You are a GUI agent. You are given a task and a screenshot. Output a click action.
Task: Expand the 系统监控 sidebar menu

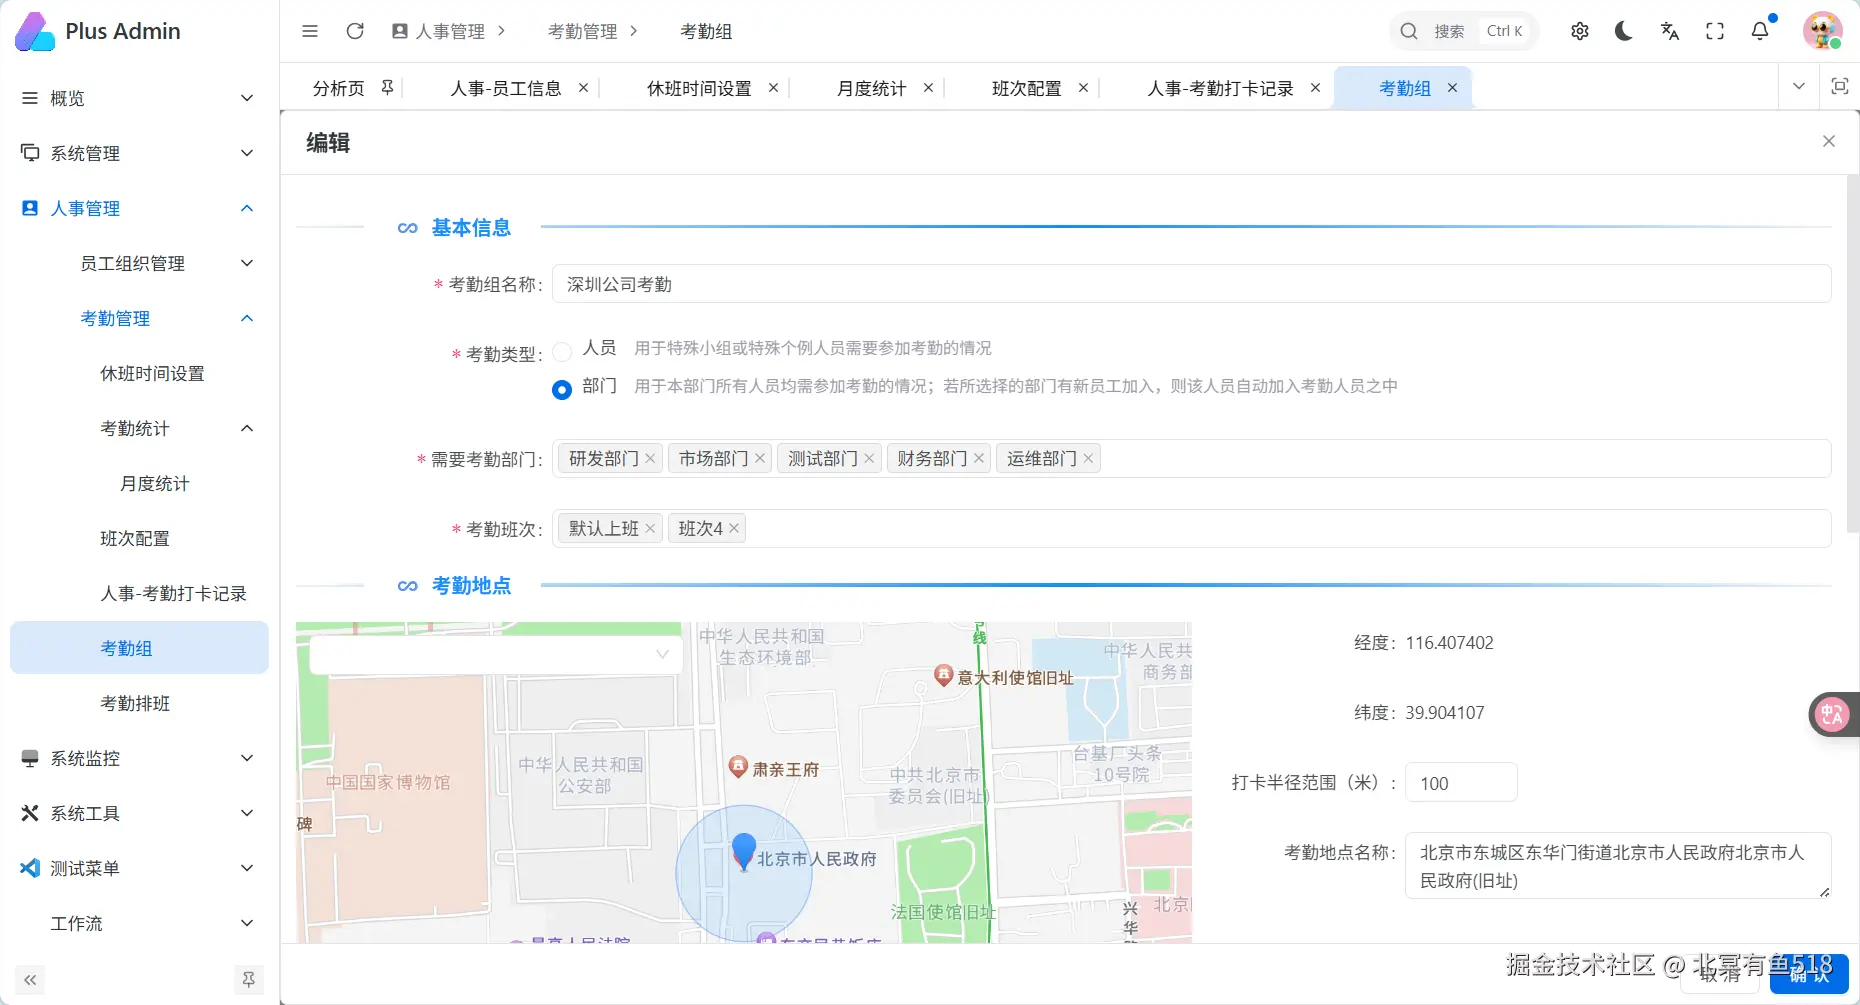(139, 758)
